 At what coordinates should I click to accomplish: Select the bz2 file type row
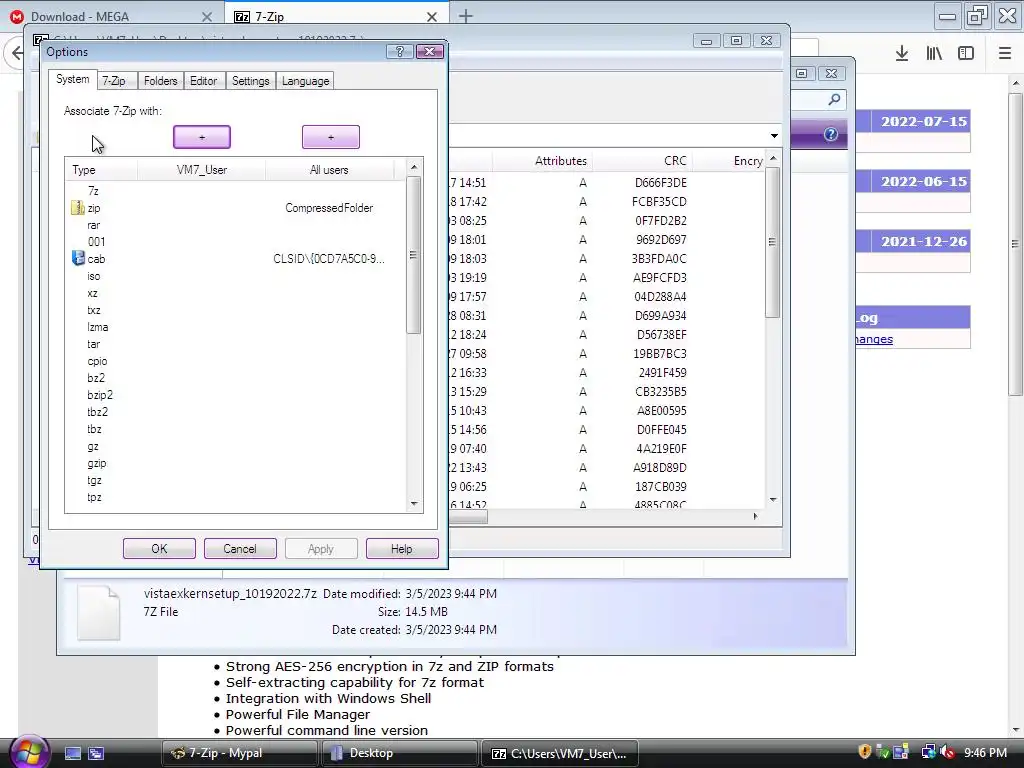coord(235,377)
